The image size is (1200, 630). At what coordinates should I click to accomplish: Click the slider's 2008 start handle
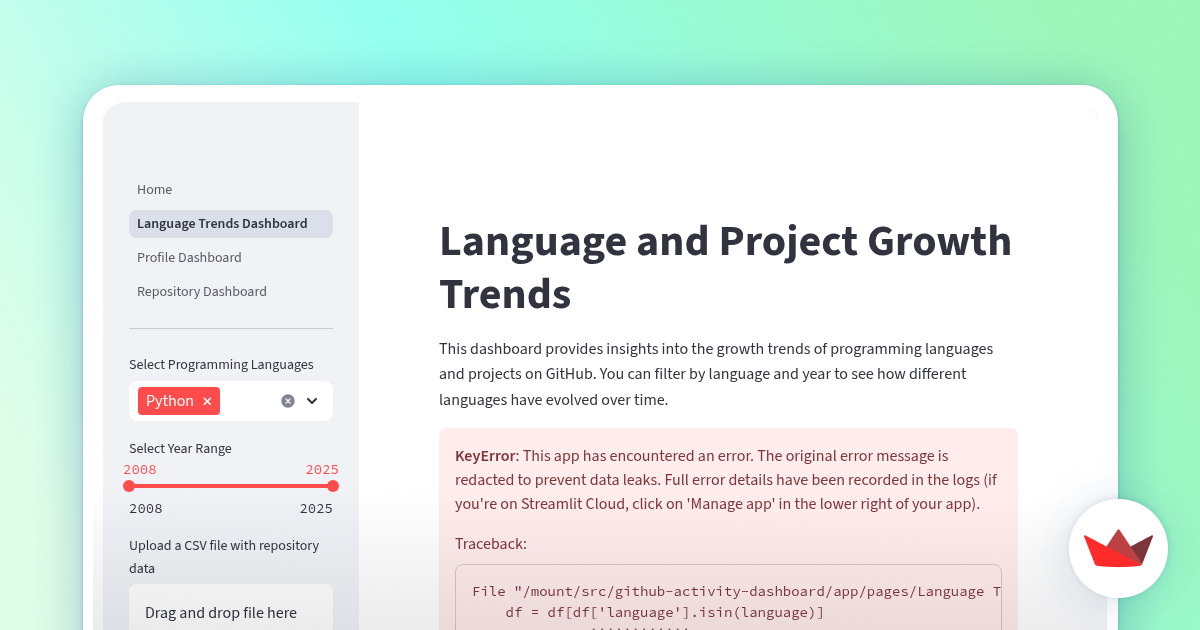point(129,486)
